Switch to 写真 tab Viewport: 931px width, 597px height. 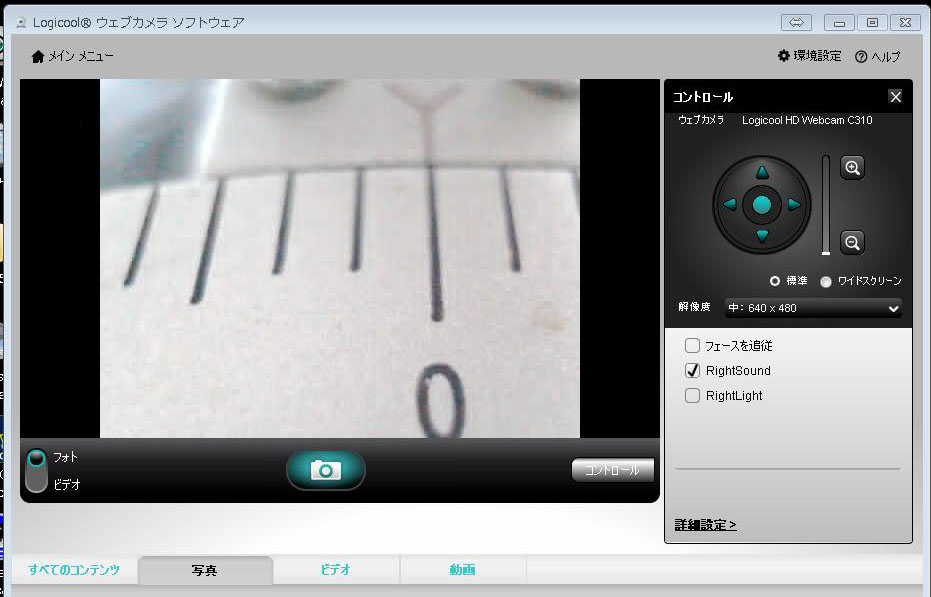205,570
